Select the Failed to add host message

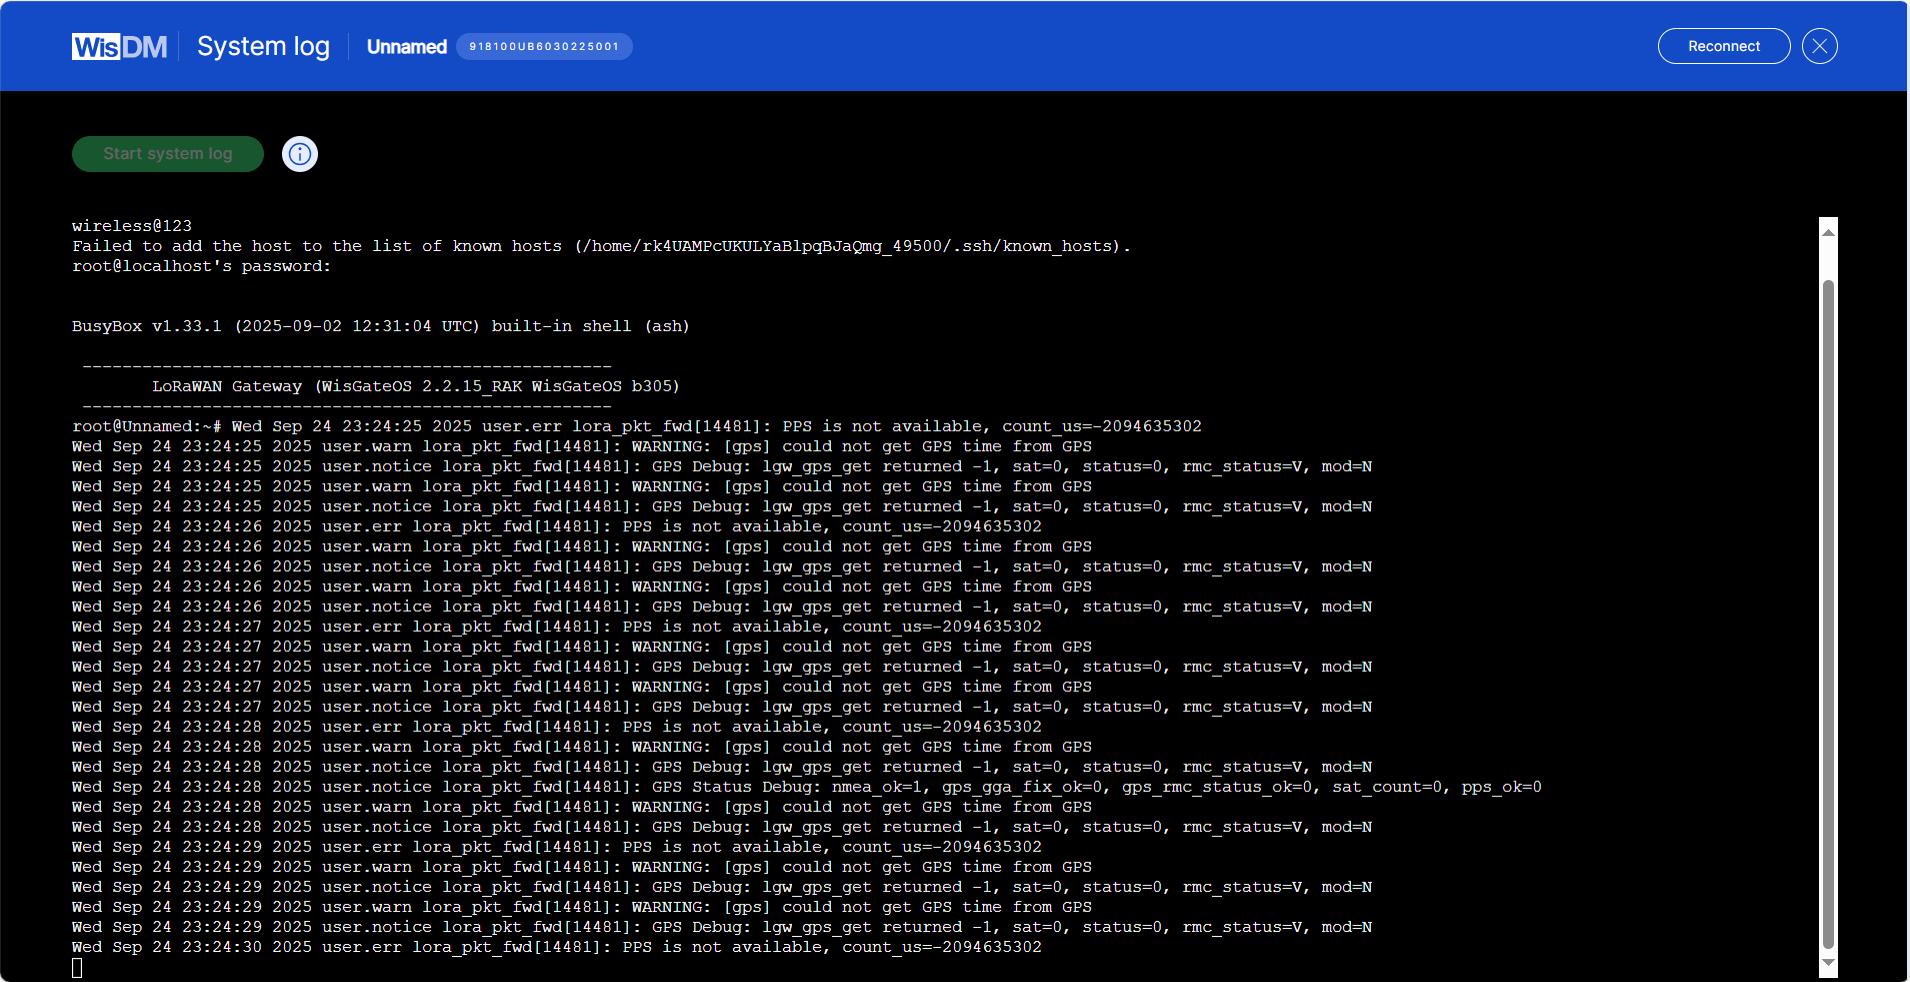click(x=600, y=246)
